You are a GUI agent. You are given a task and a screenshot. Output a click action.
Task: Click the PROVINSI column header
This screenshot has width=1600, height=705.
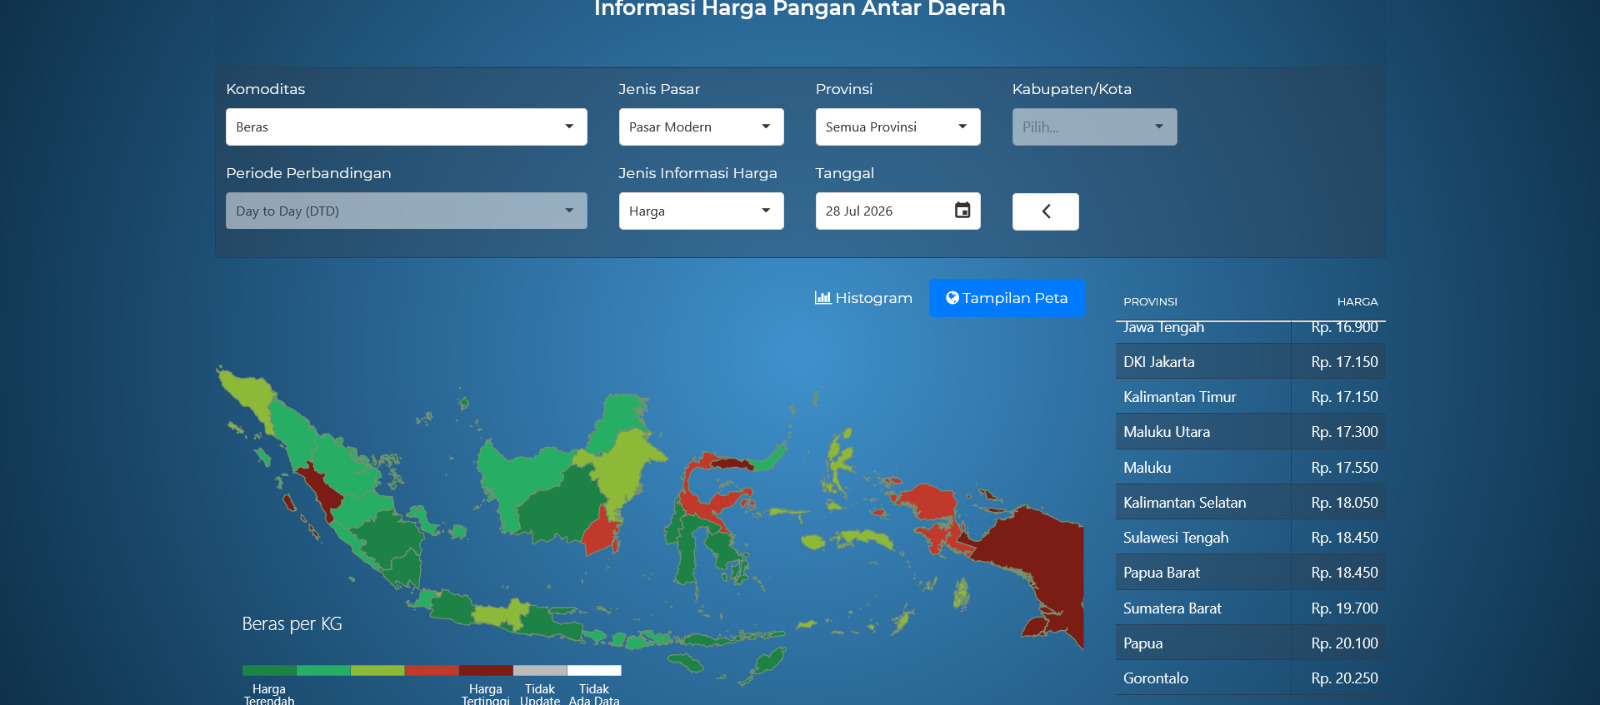(1150, 301)
